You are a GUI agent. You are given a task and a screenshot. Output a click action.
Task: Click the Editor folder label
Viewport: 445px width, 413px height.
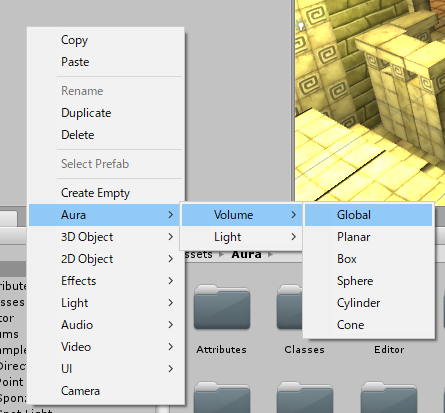coord(389,350)
